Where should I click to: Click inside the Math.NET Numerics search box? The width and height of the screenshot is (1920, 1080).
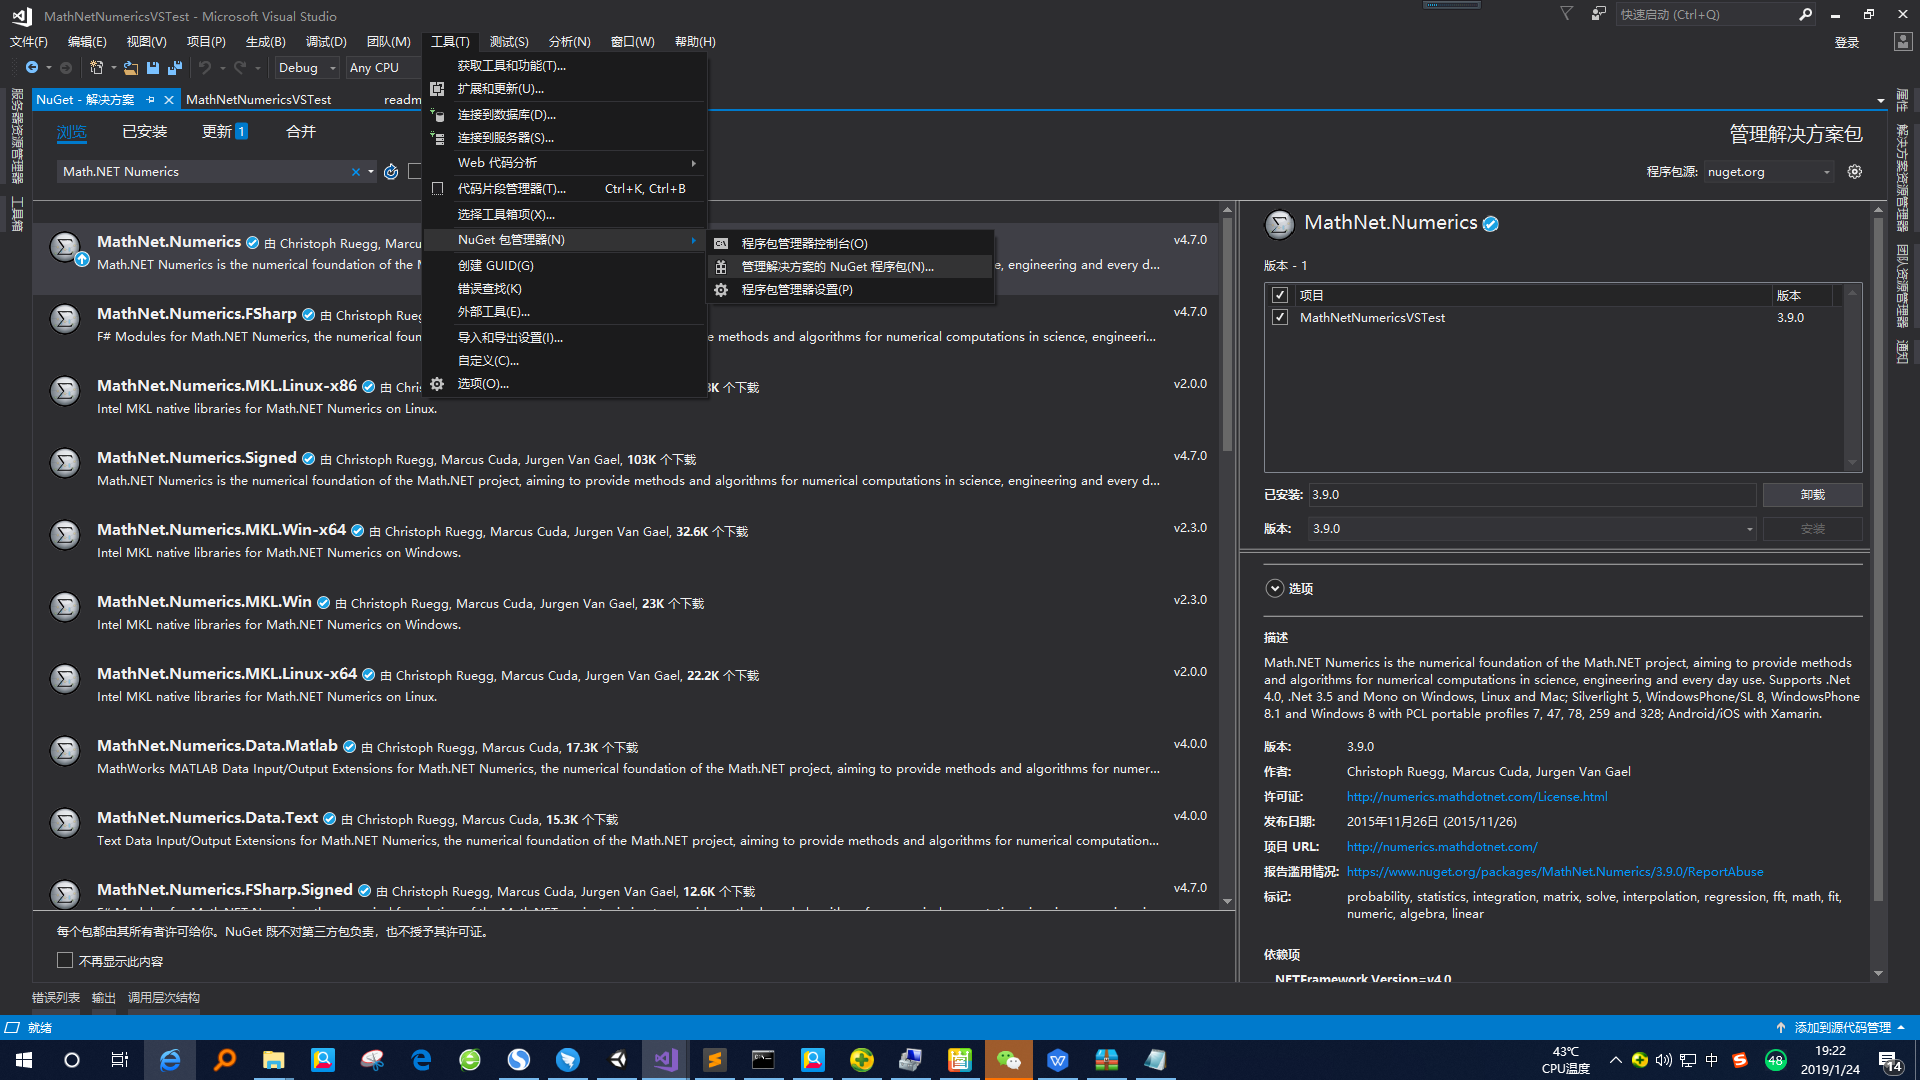pos(200,171)
